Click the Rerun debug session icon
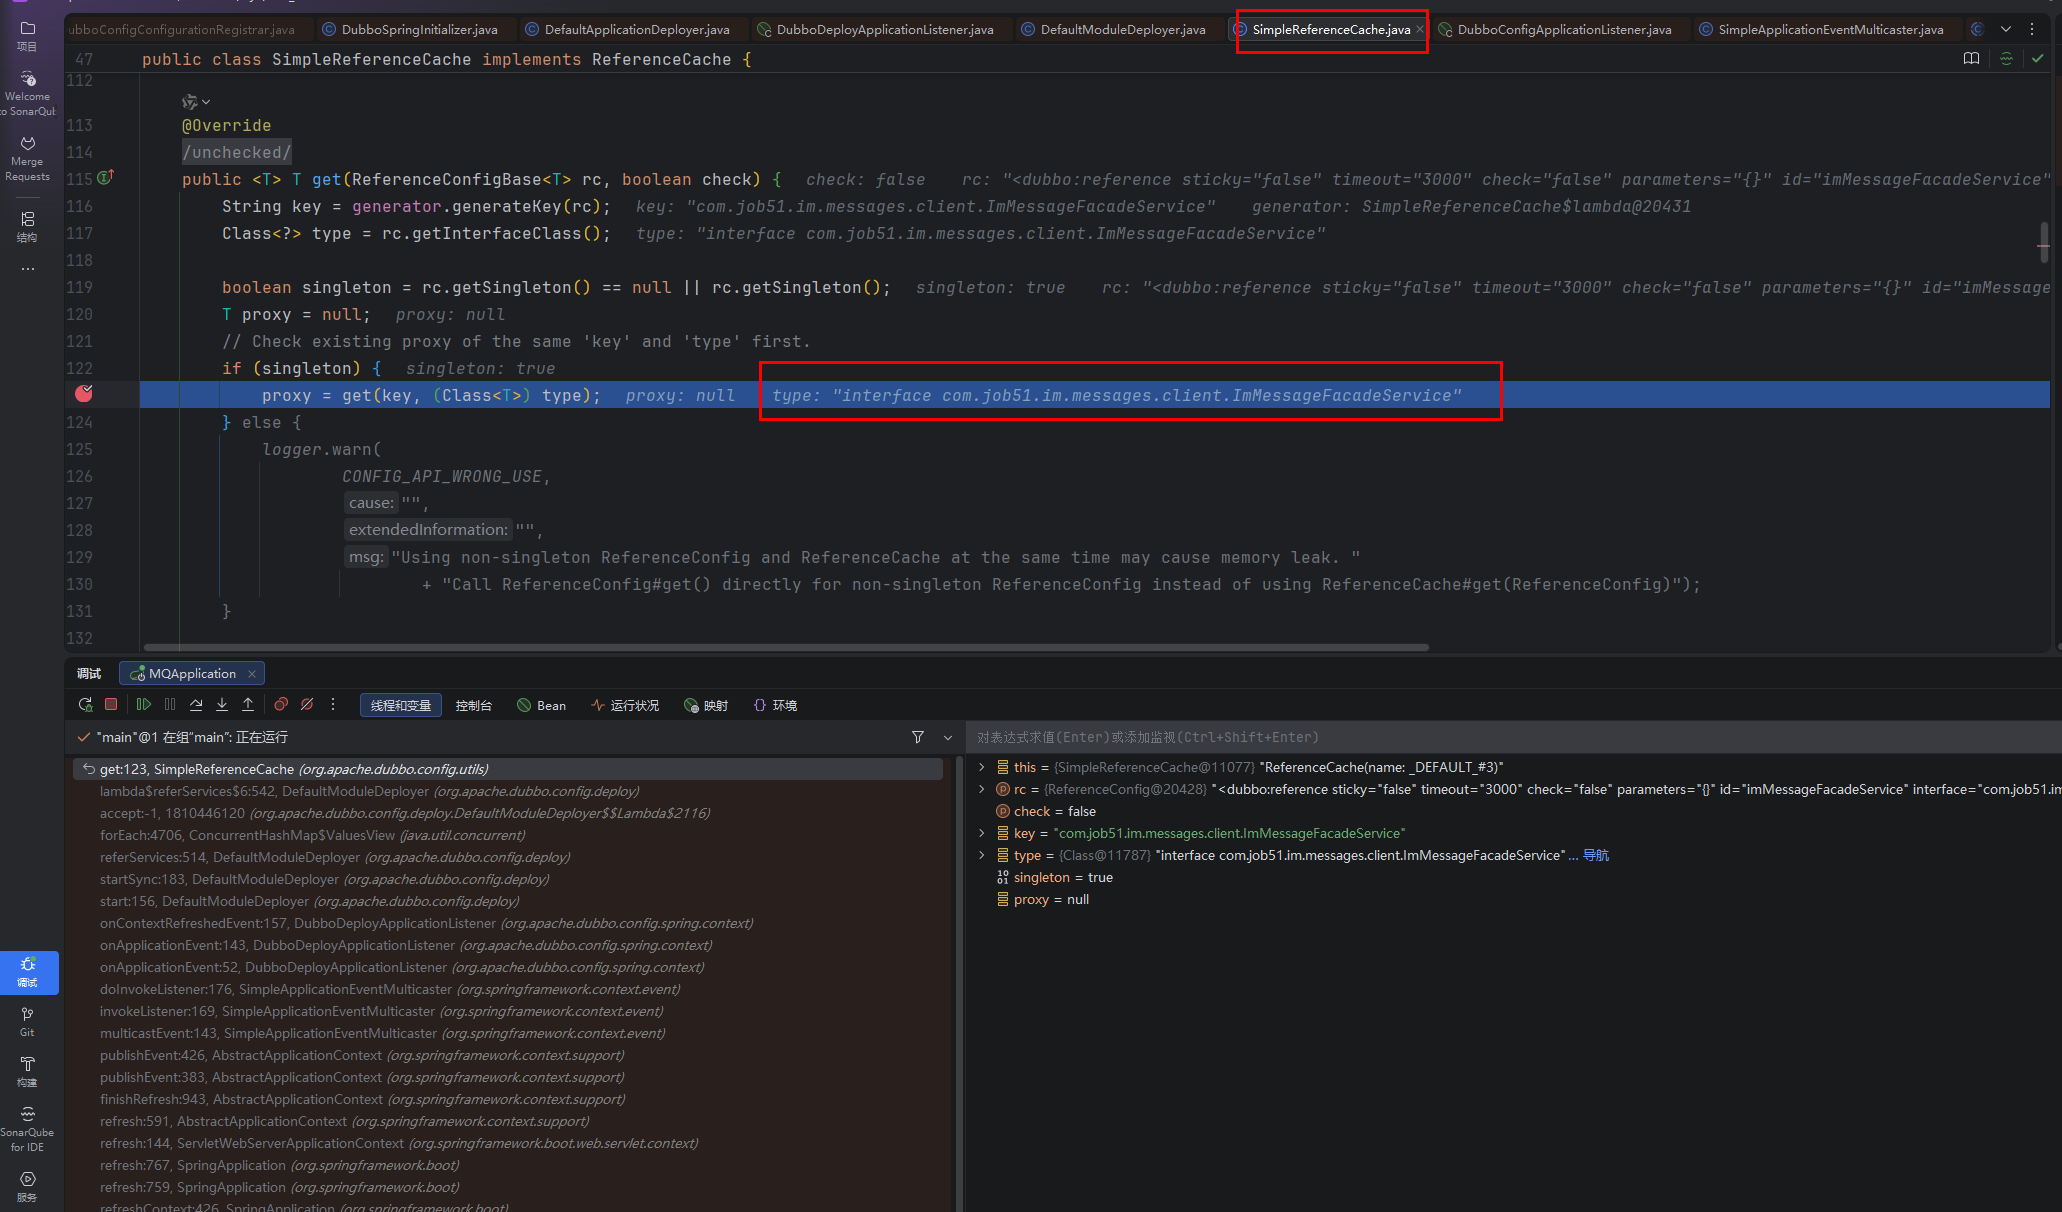The width and height of the screenshot is (2062, 1212). point(86,705)
